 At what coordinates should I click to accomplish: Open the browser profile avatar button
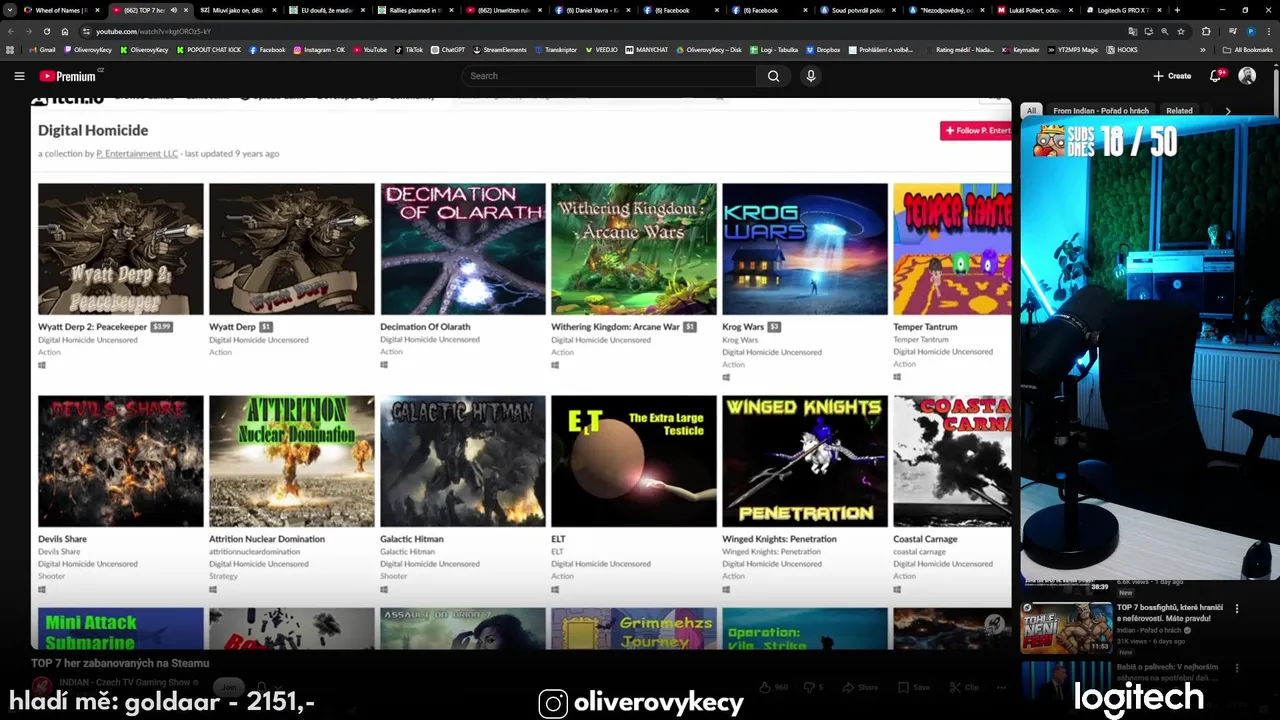(x=1251, y=31)
